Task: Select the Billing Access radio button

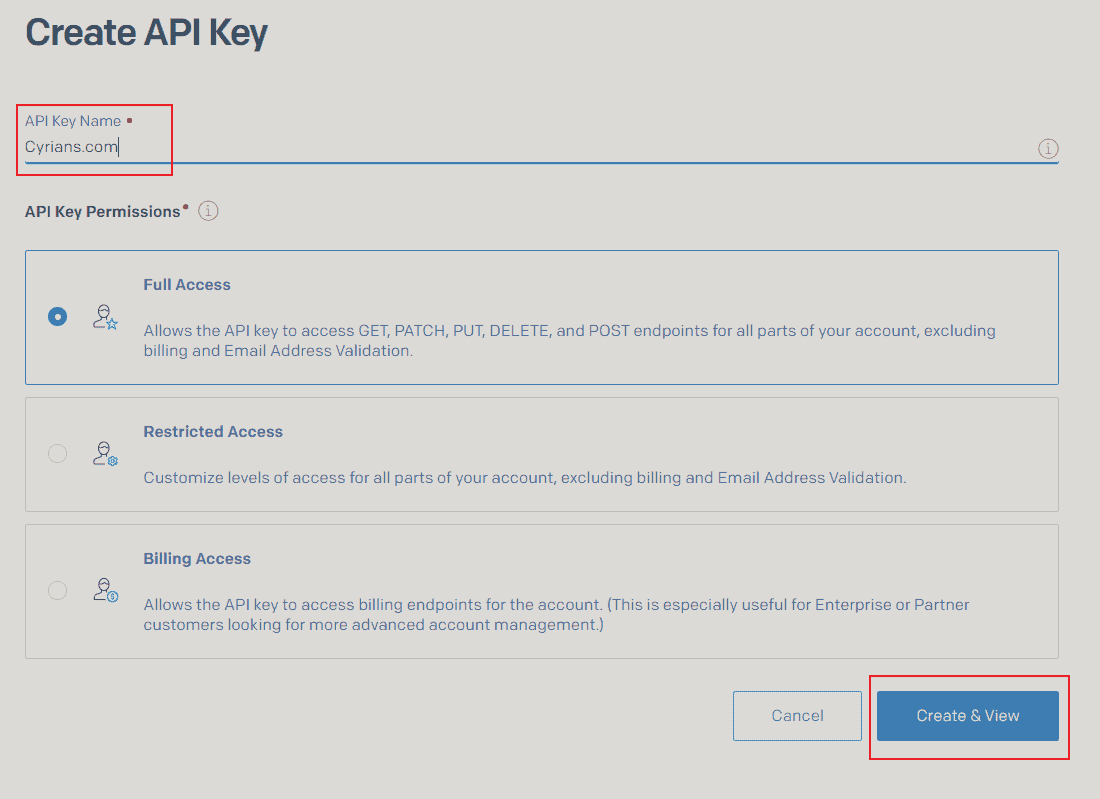Action: [57, 590]
